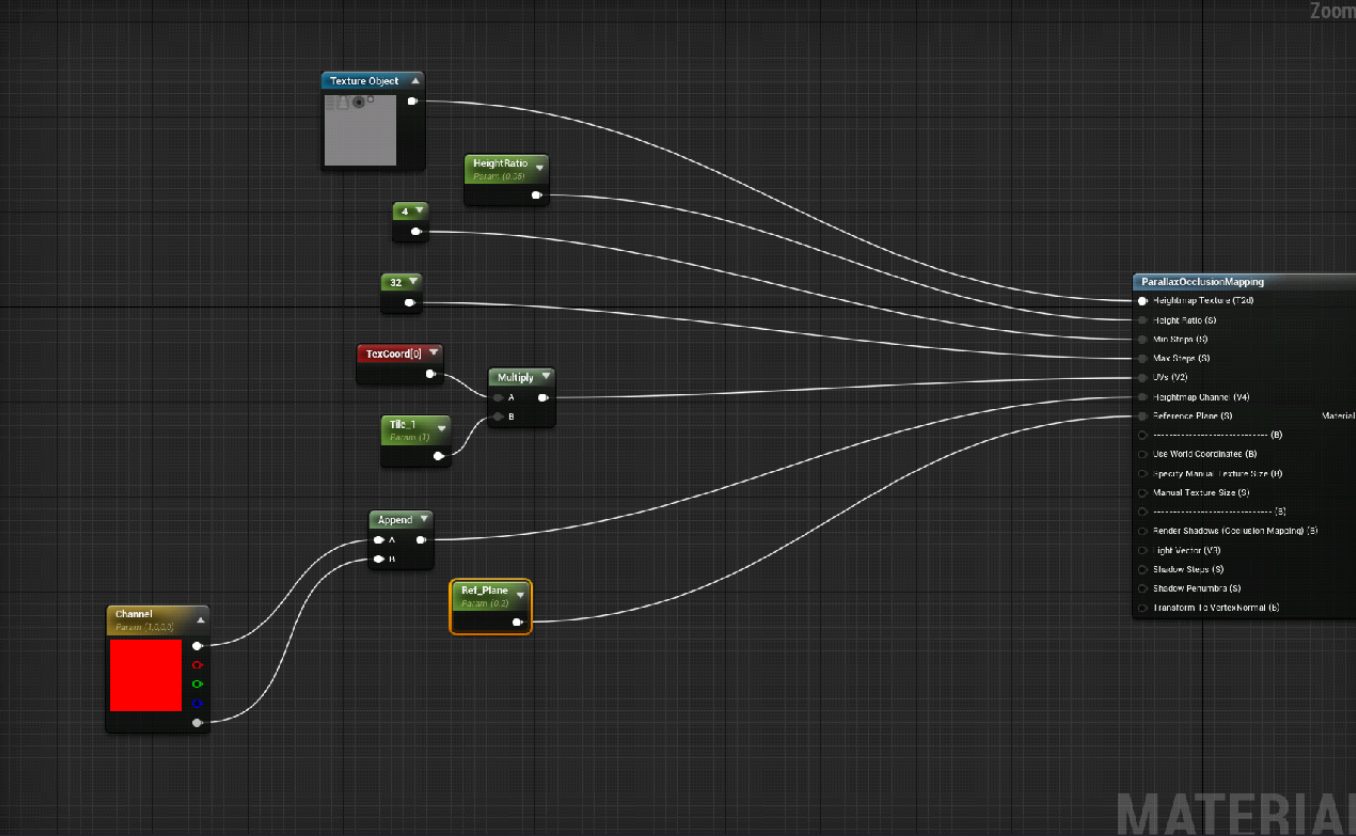Select the Ref_Plane node title

[484, 590]
